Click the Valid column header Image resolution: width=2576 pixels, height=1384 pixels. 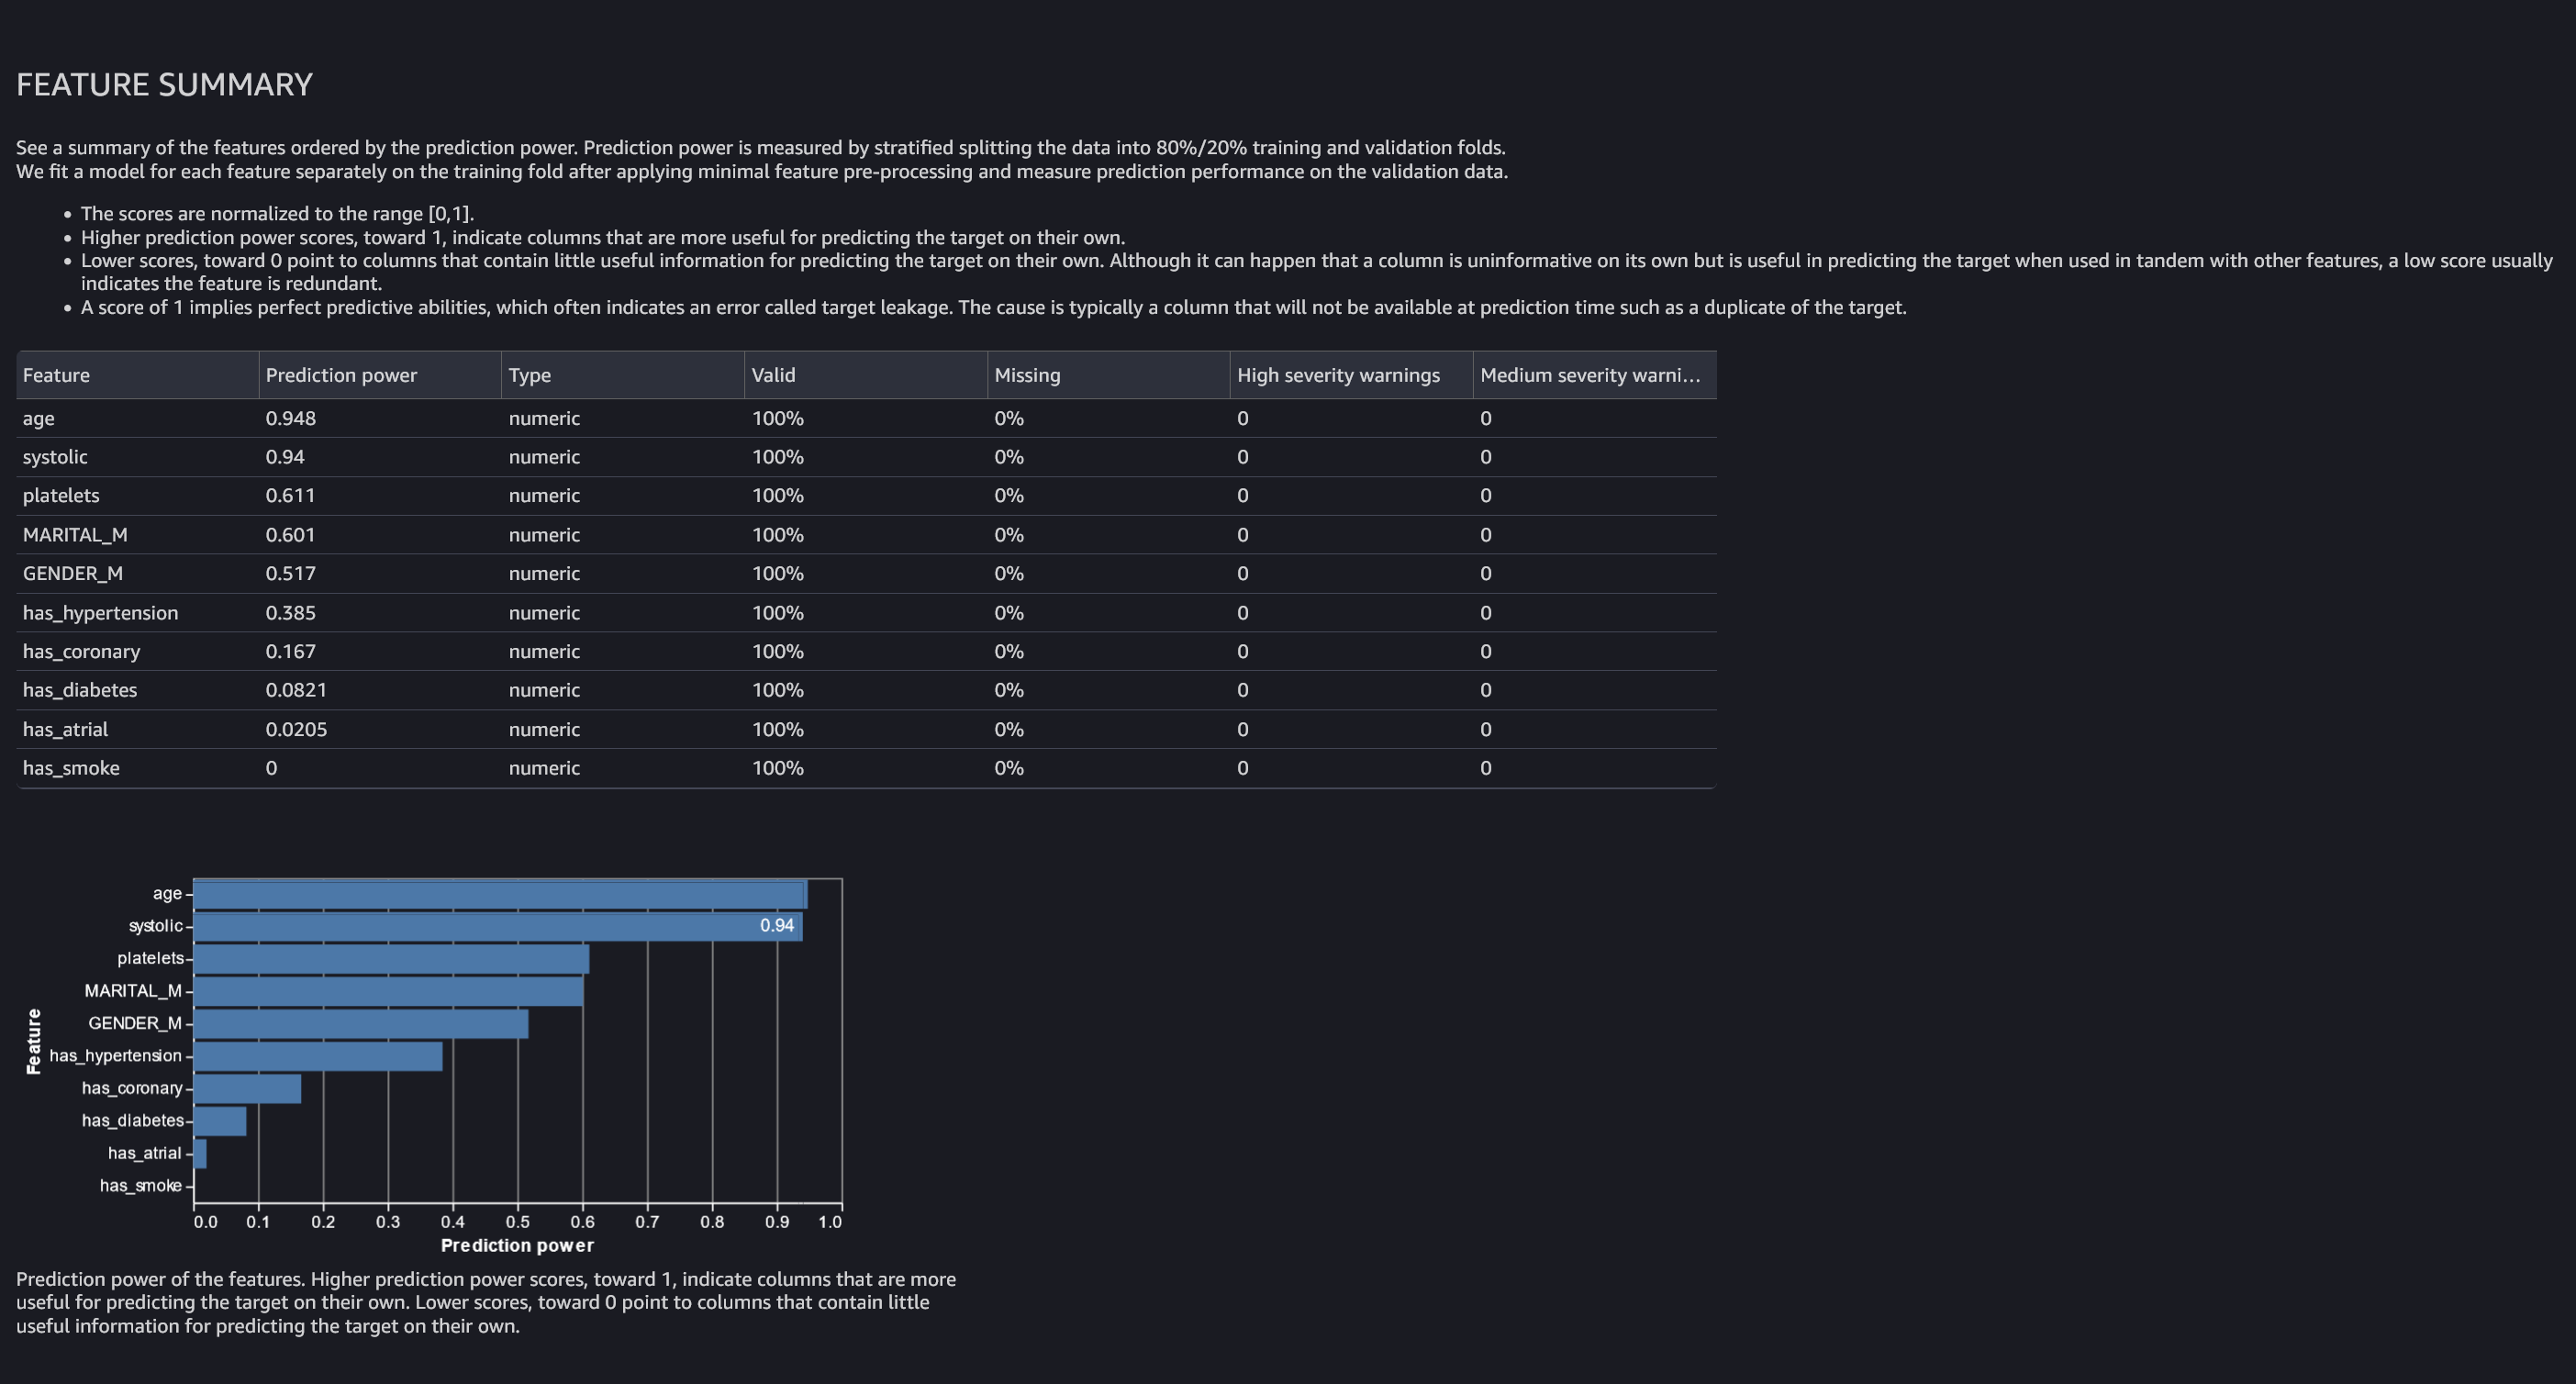[773, 375]
